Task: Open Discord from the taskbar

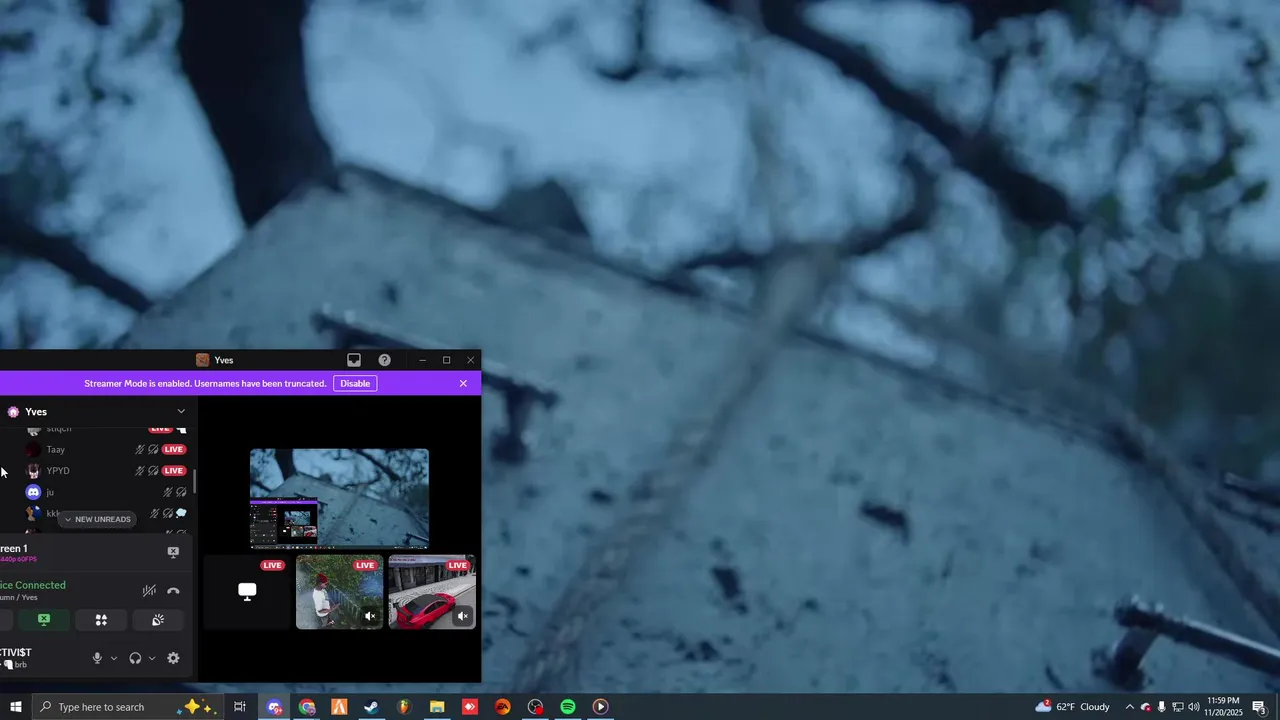Action: [274, 707]
